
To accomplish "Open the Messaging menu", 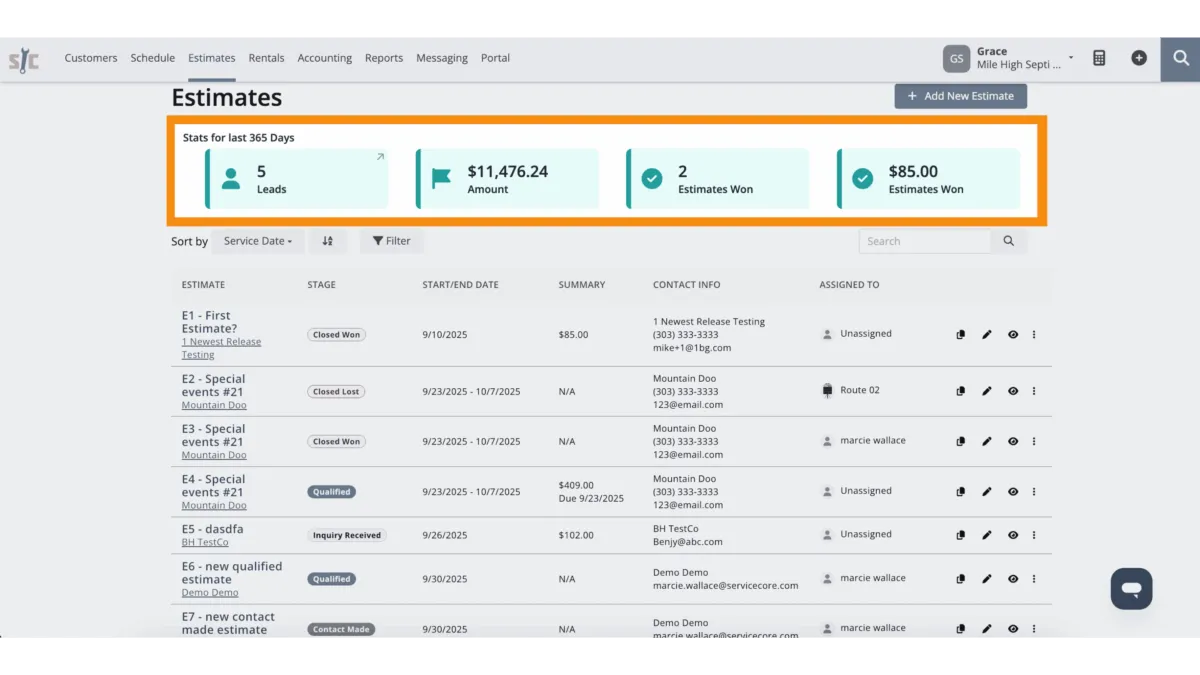I will 442,58.
